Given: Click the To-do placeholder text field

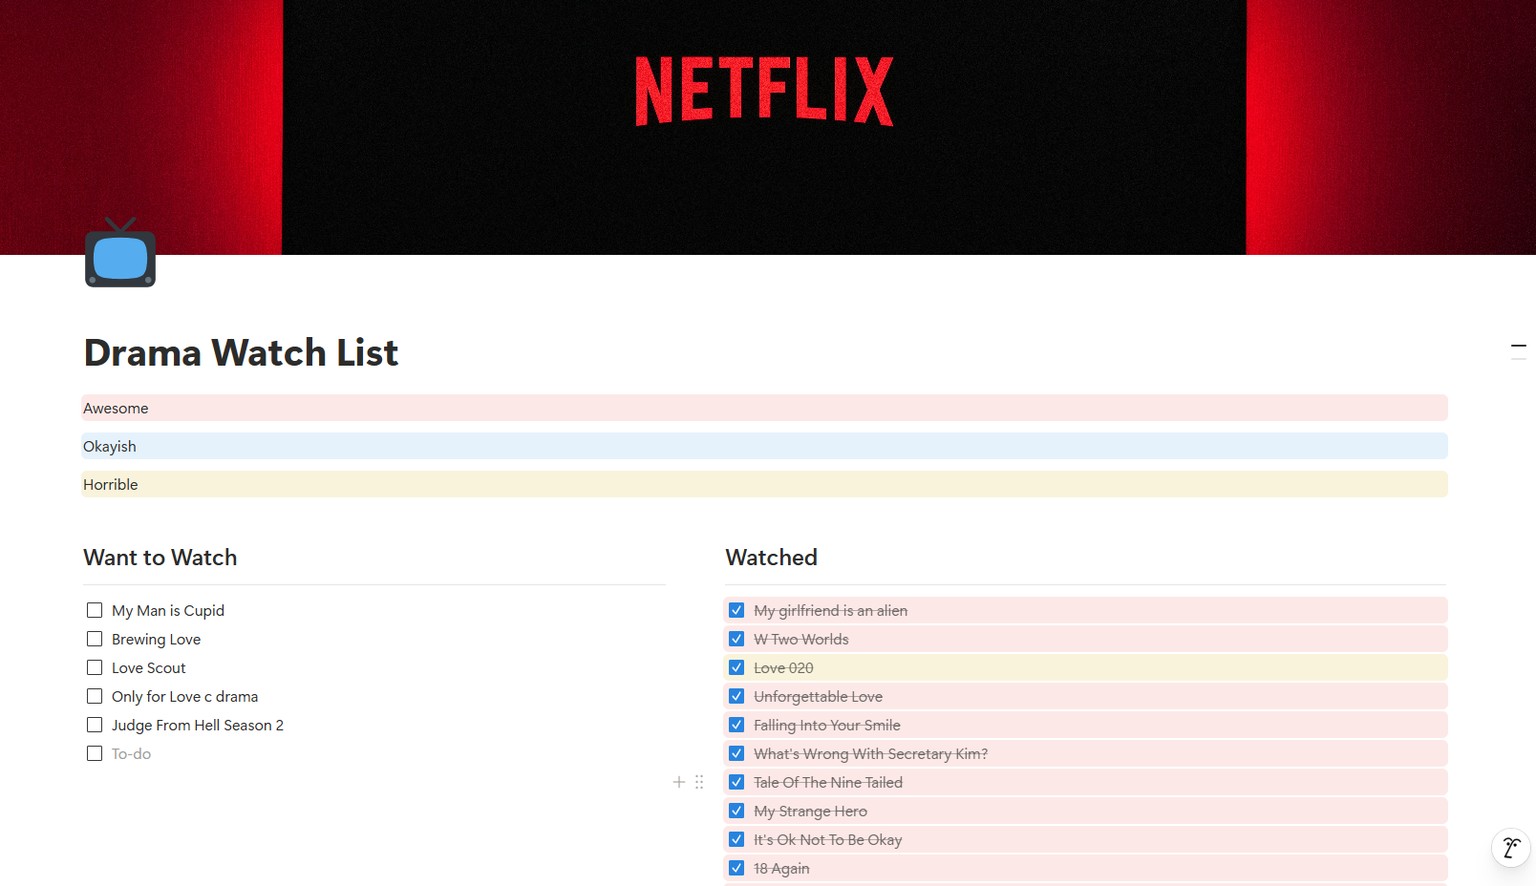Looking at the screenshot, I should tap(131, 754).
